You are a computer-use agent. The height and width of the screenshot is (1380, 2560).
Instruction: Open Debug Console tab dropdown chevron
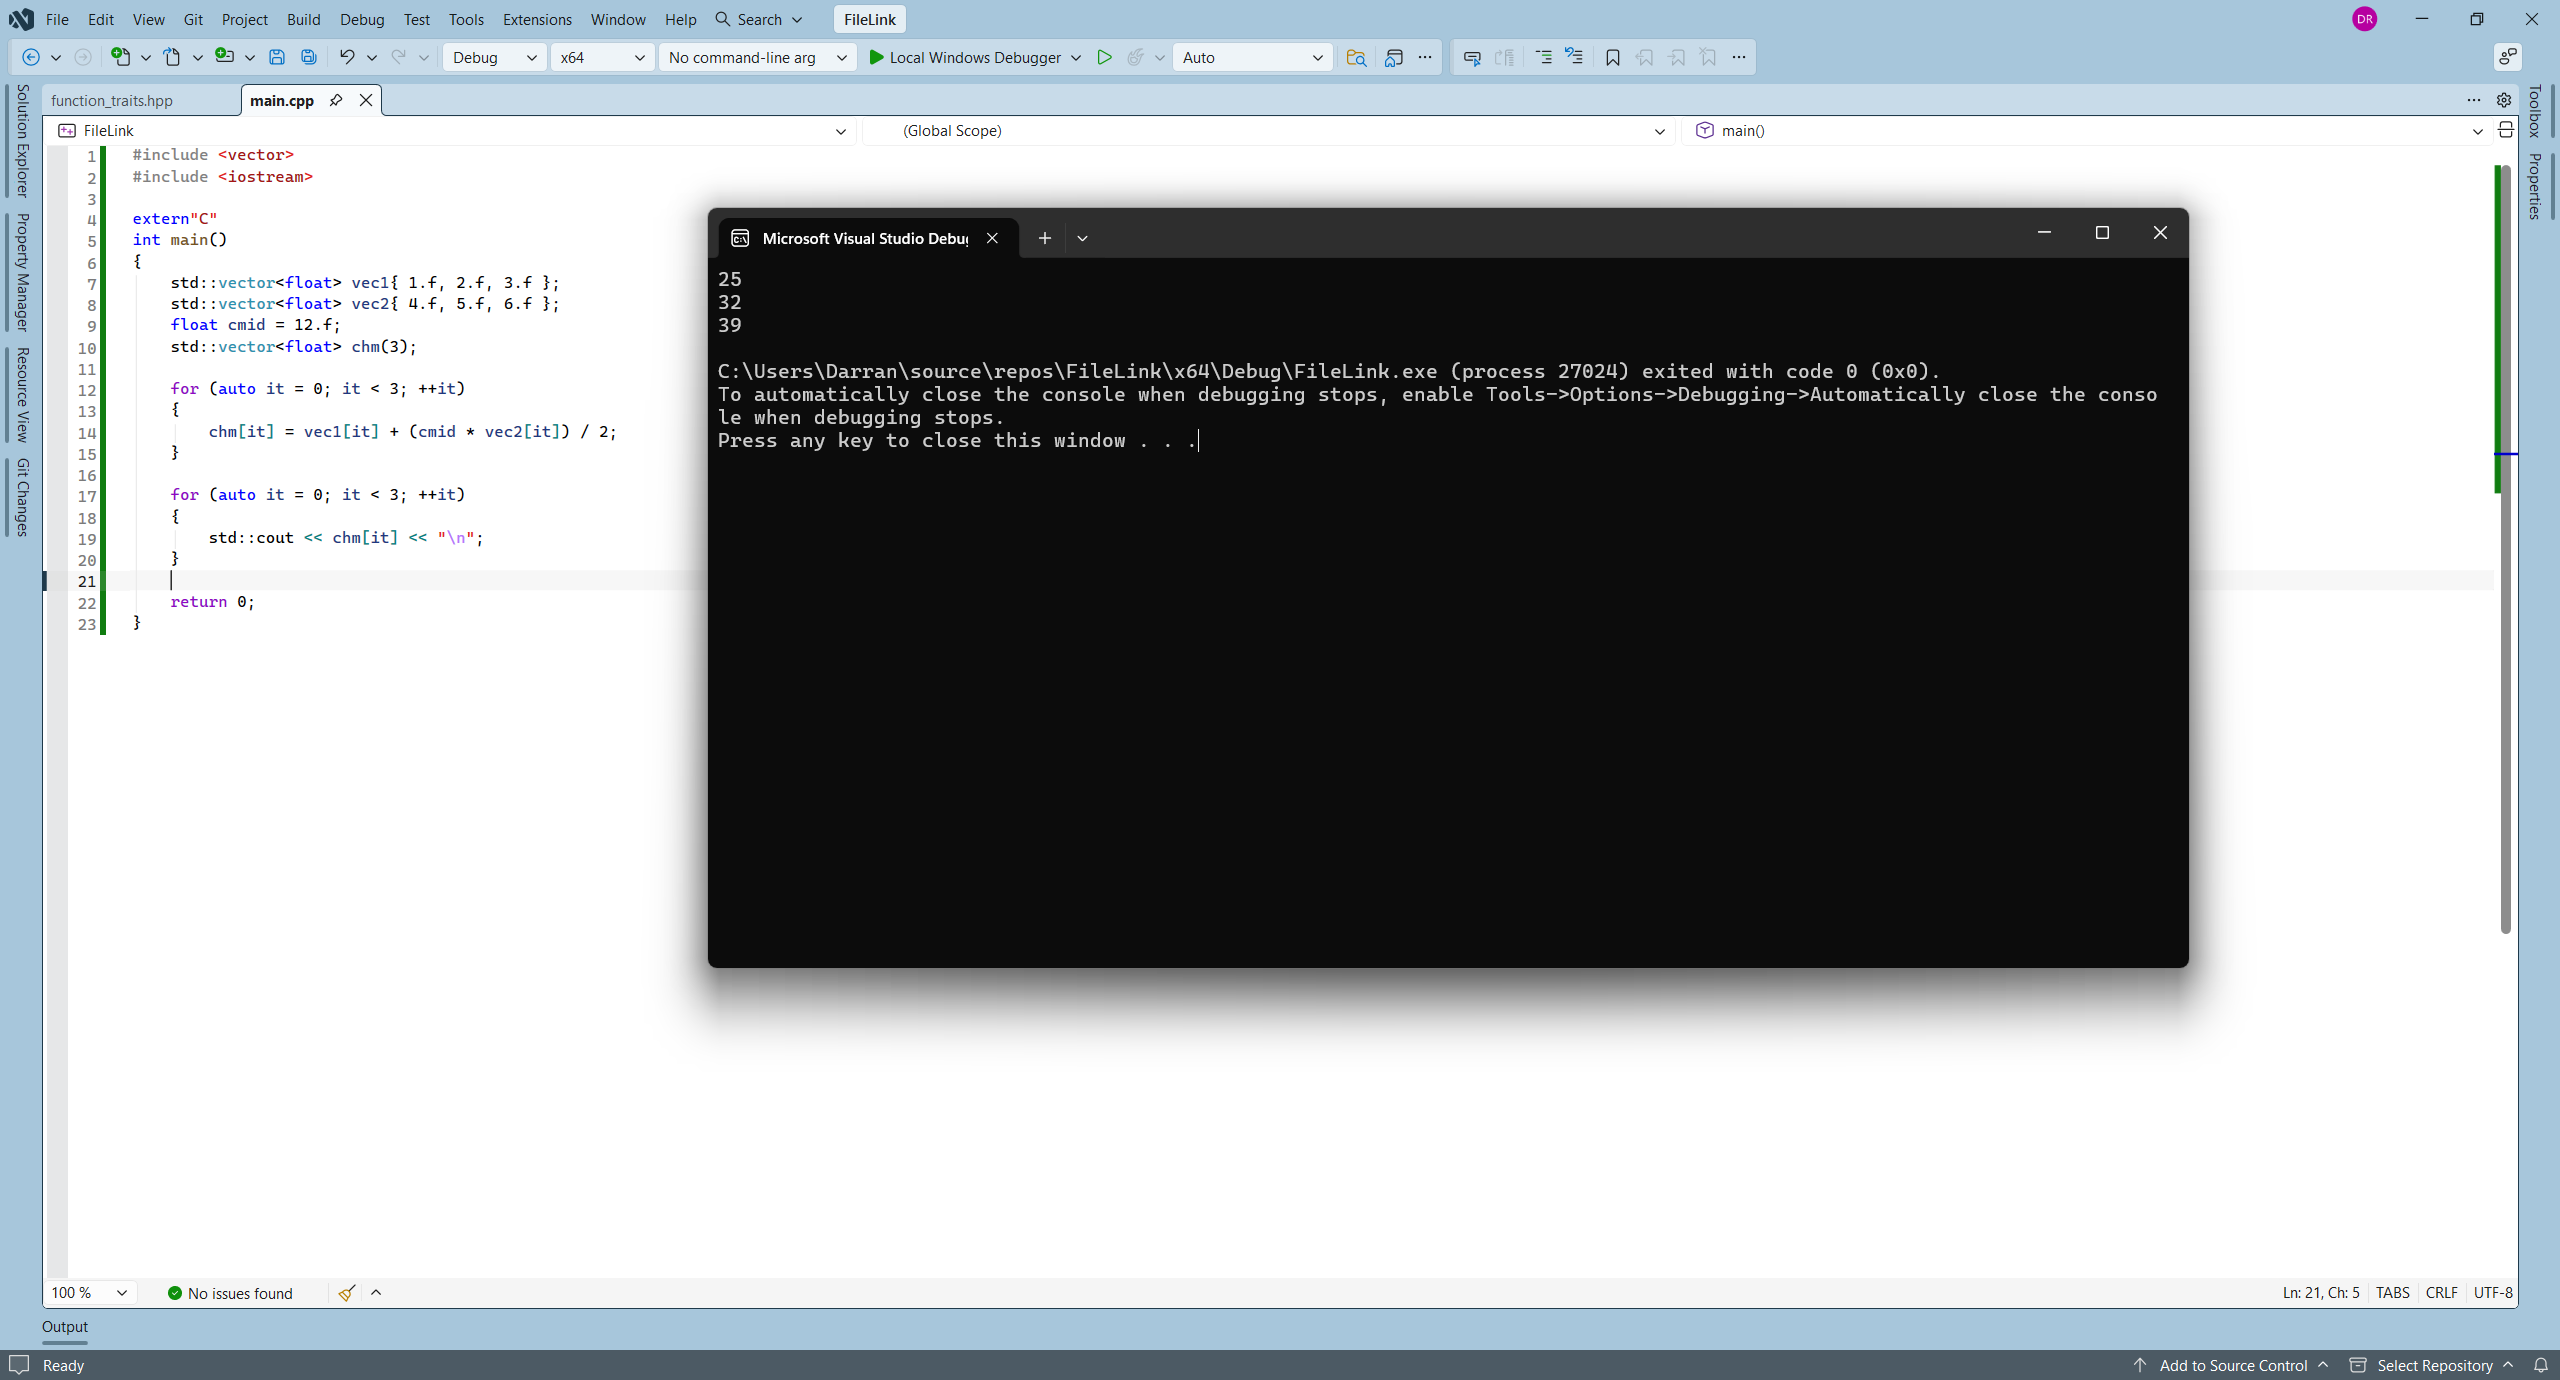[x=1082, y=238]
